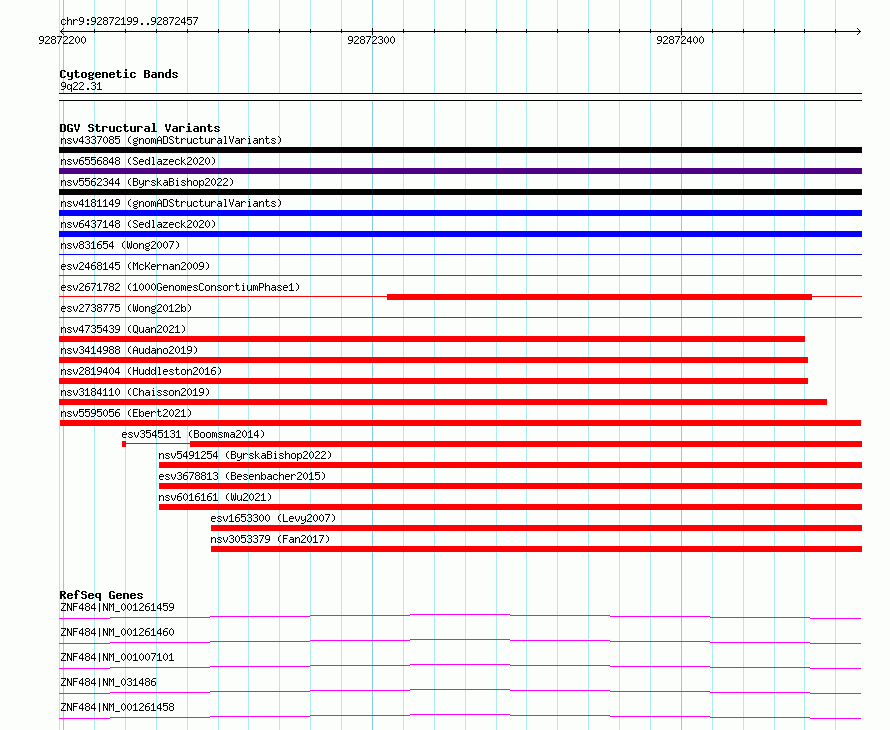Select esv2671782 (1000GenomesConsortiumPhase1) label
The height and width of the screenshot is (730, 890).
click(180, 287)
